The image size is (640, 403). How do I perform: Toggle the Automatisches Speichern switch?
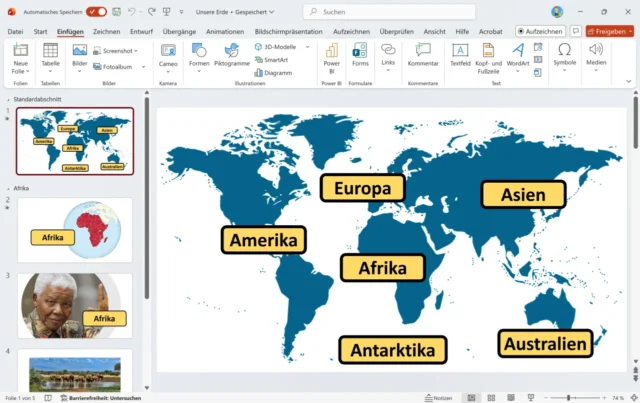click(x=96, y=12)
